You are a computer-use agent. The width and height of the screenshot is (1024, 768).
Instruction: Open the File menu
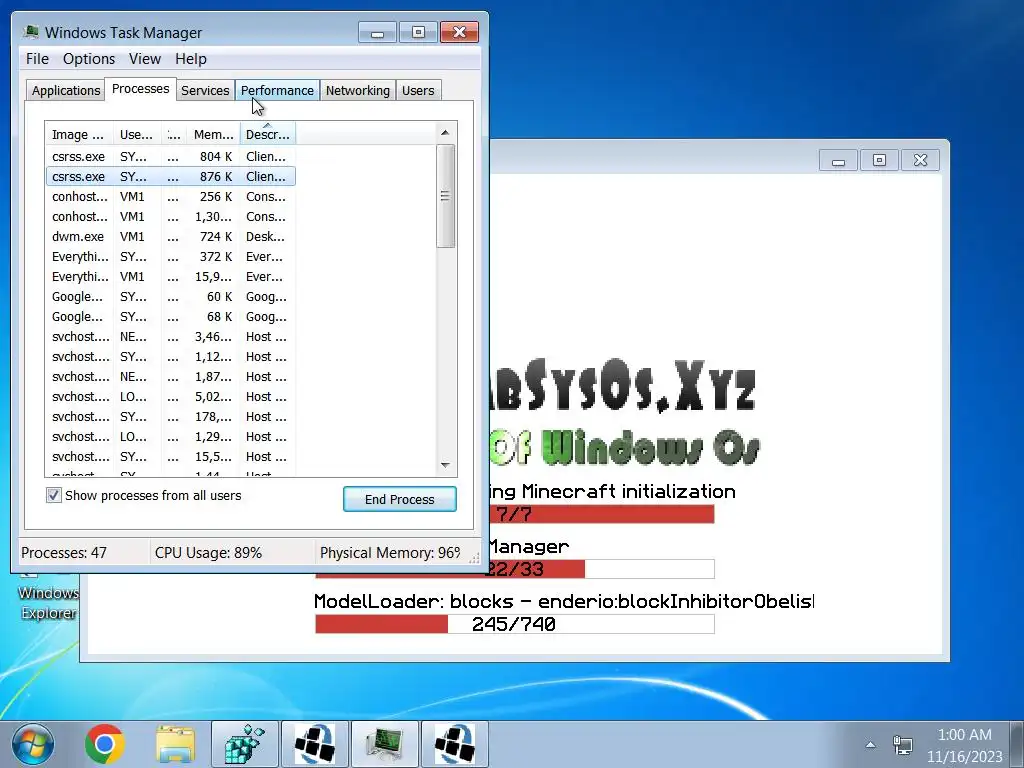pyautogui.click(x=37, y=59)
